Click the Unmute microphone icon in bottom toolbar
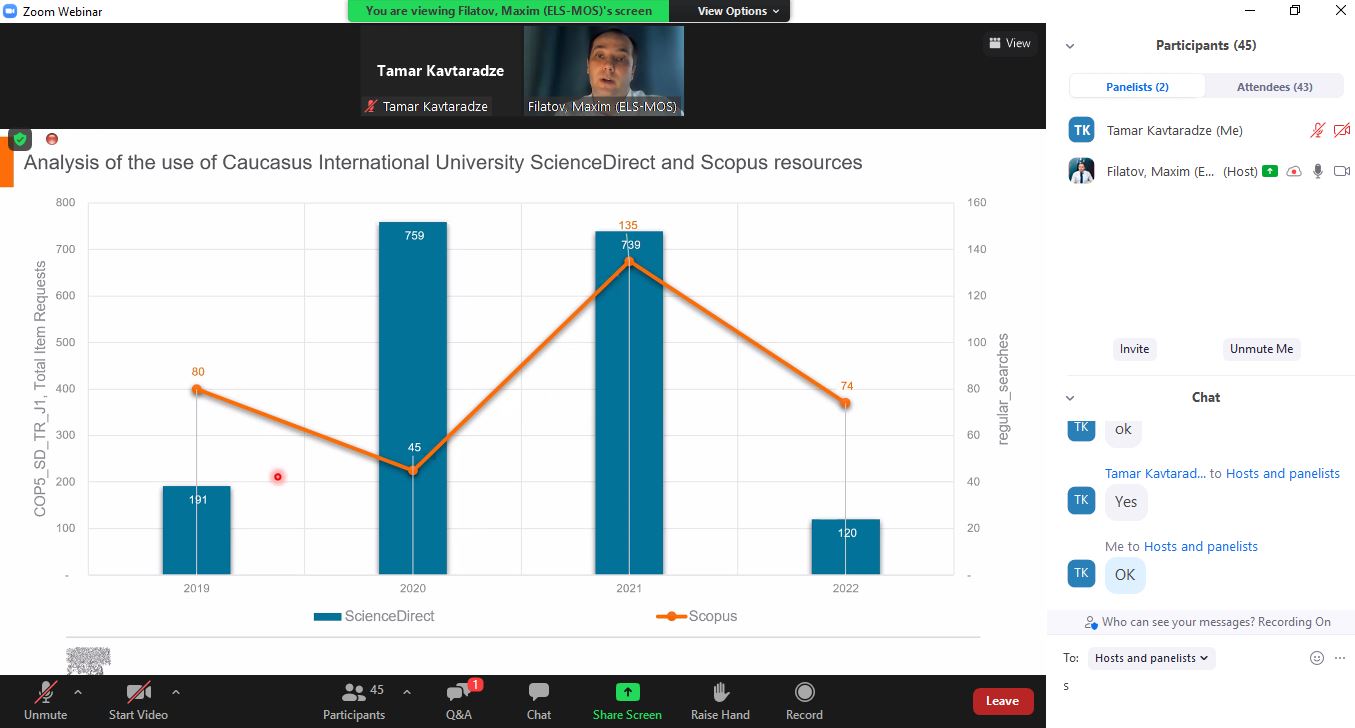Image resolution: width=1355 pixels, height=728 pixels. (x=45, y=692)
